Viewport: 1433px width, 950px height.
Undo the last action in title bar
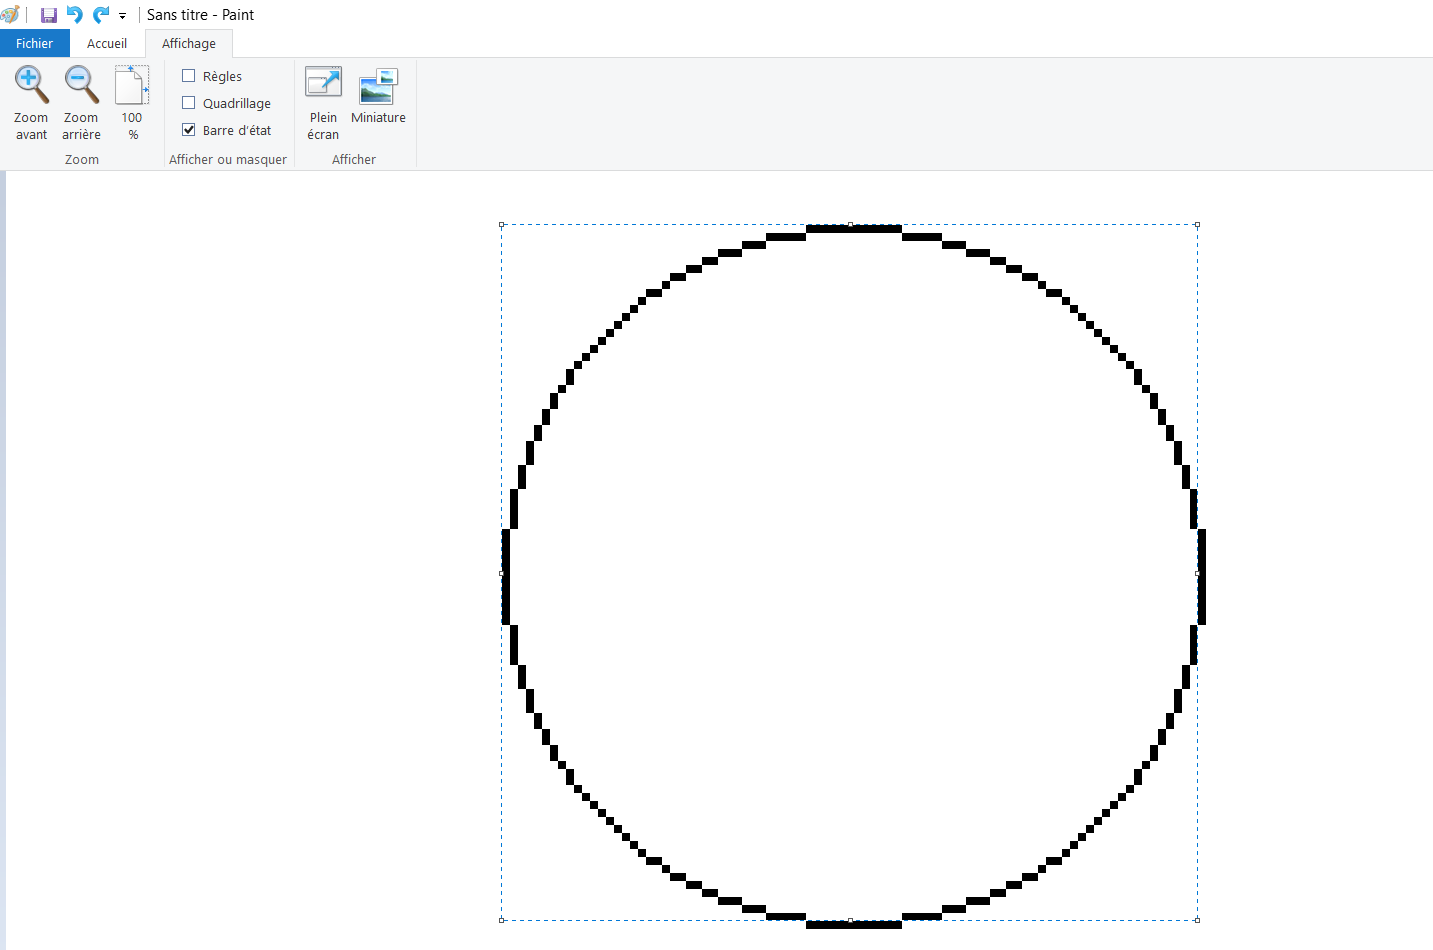74,15
